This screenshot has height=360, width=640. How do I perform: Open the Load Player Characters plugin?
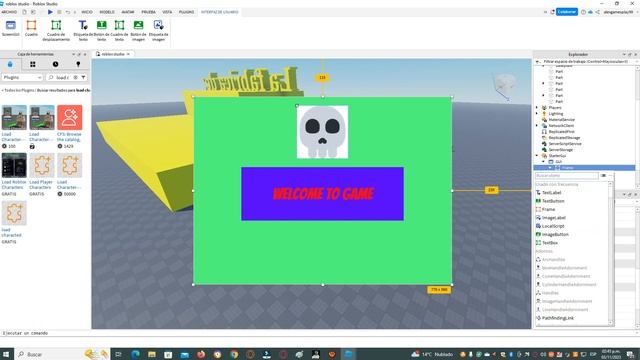pos(42,165)
